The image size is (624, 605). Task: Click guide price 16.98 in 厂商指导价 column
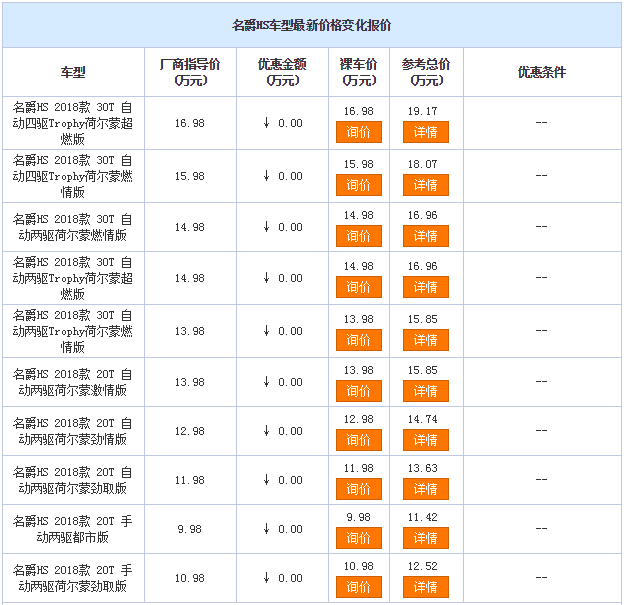(x=190, y=123)
